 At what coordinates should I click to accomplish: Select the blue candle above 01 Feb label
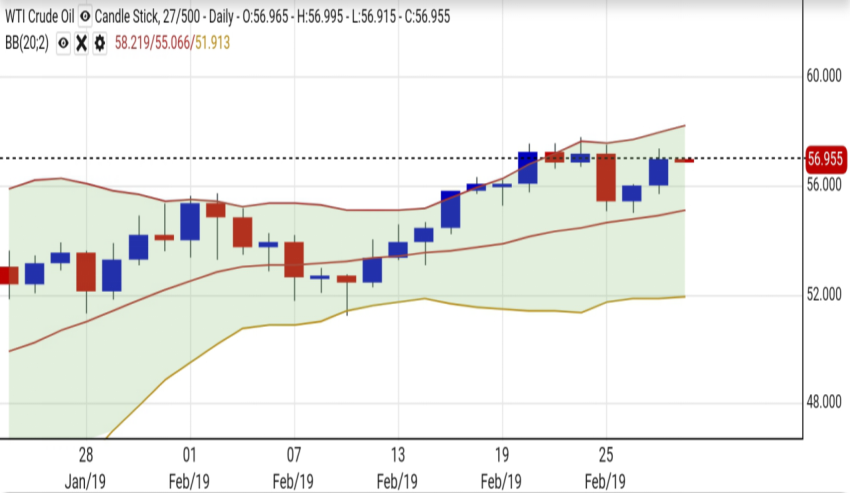pyautogui.click(x=190, y=221)
